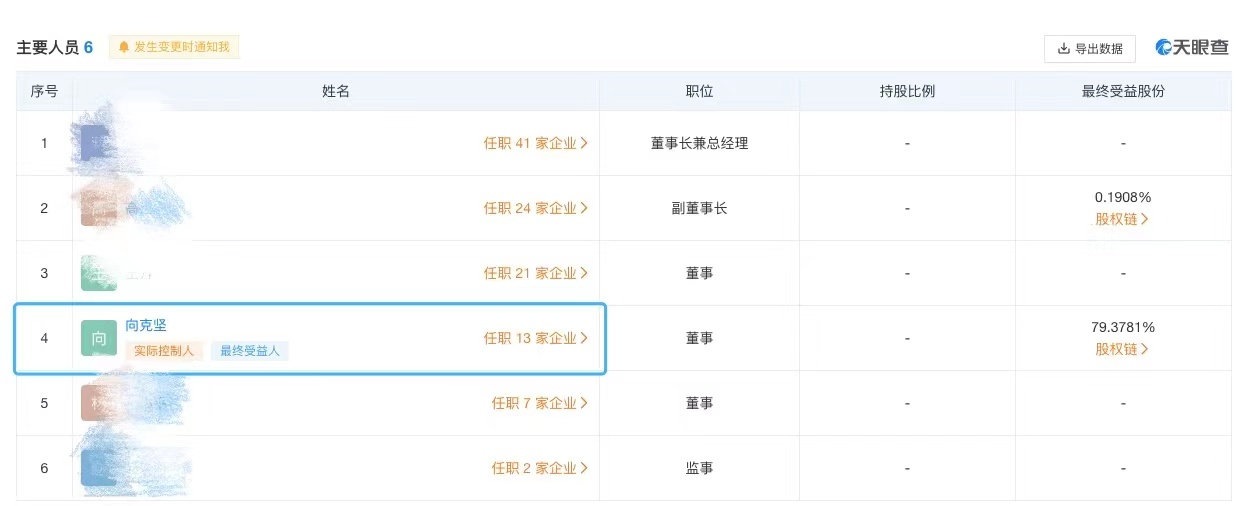Click the avatar in row 1
This screenshot has width=1240, height=506.
pos(99,143)
